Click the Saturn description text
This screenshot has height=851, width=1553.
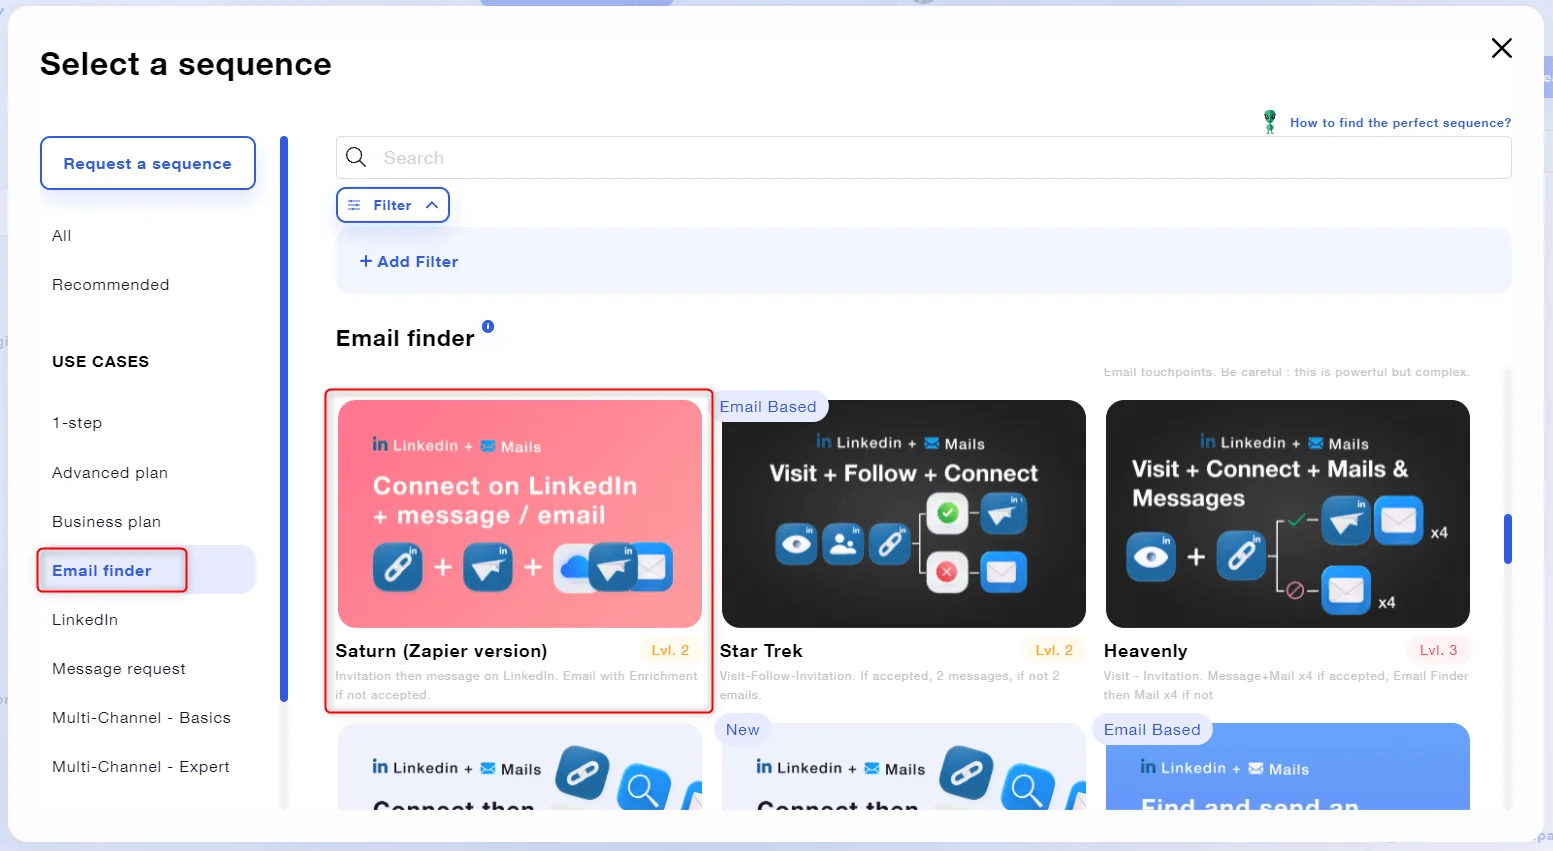coord(517,685)
